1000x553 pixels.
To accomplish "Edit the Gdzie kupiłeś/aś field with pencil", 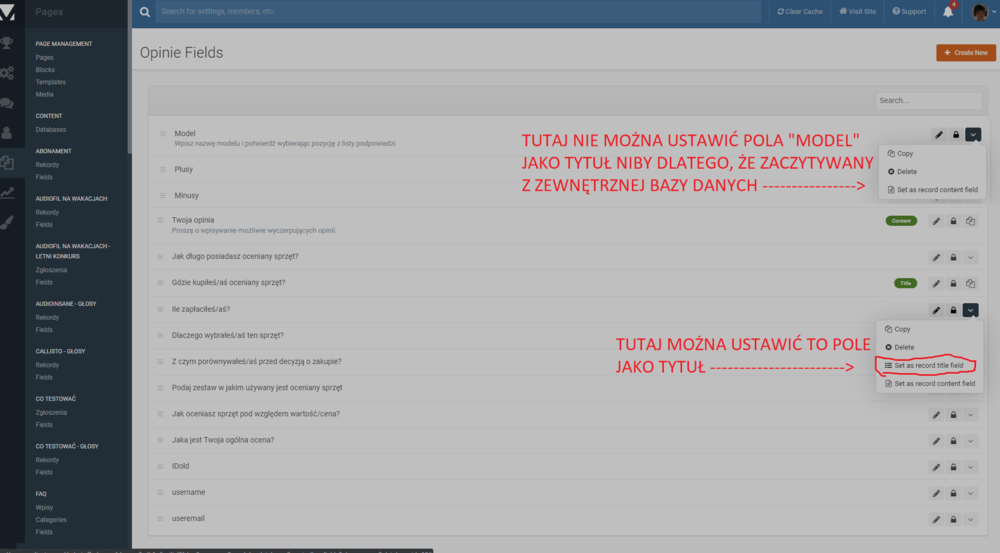I will click(x=936, y=283).
